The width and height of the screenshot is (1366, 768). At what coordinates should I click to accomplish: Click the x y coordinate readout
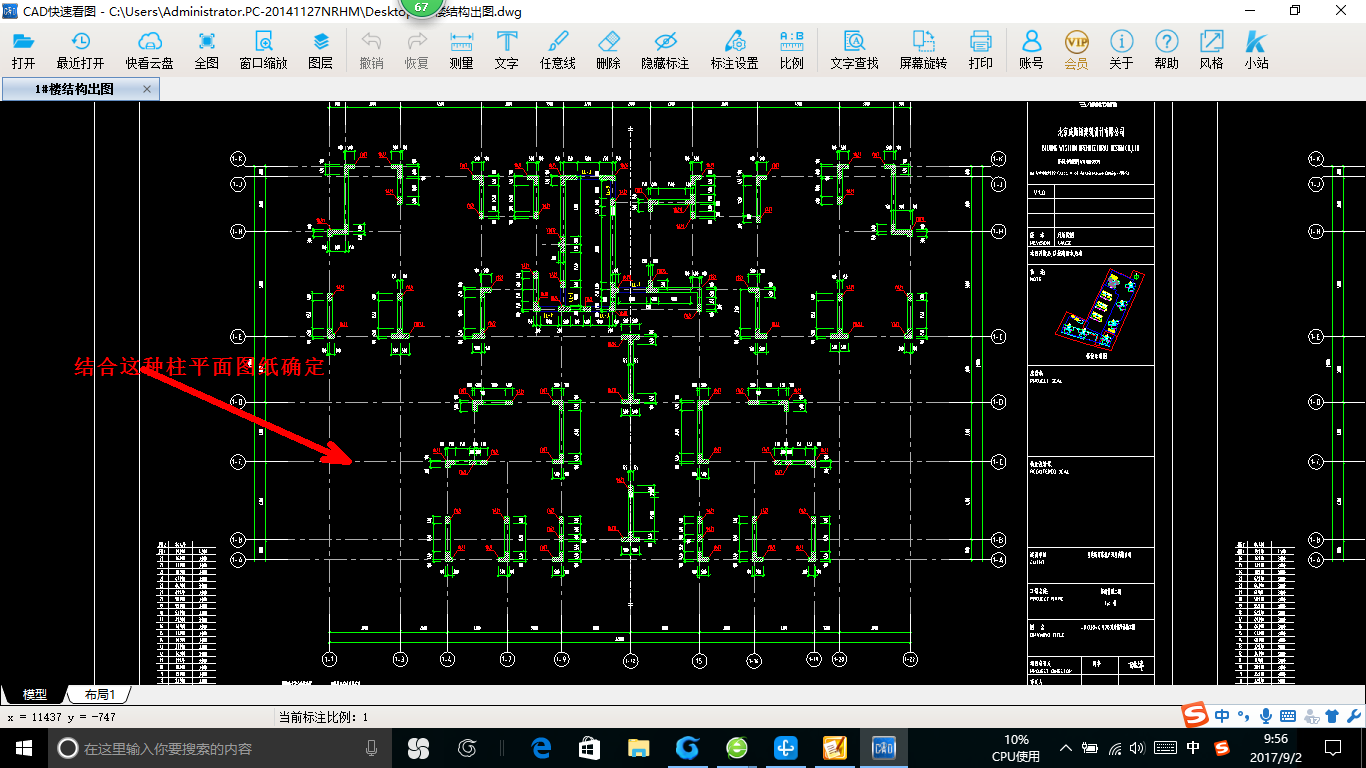62,717
